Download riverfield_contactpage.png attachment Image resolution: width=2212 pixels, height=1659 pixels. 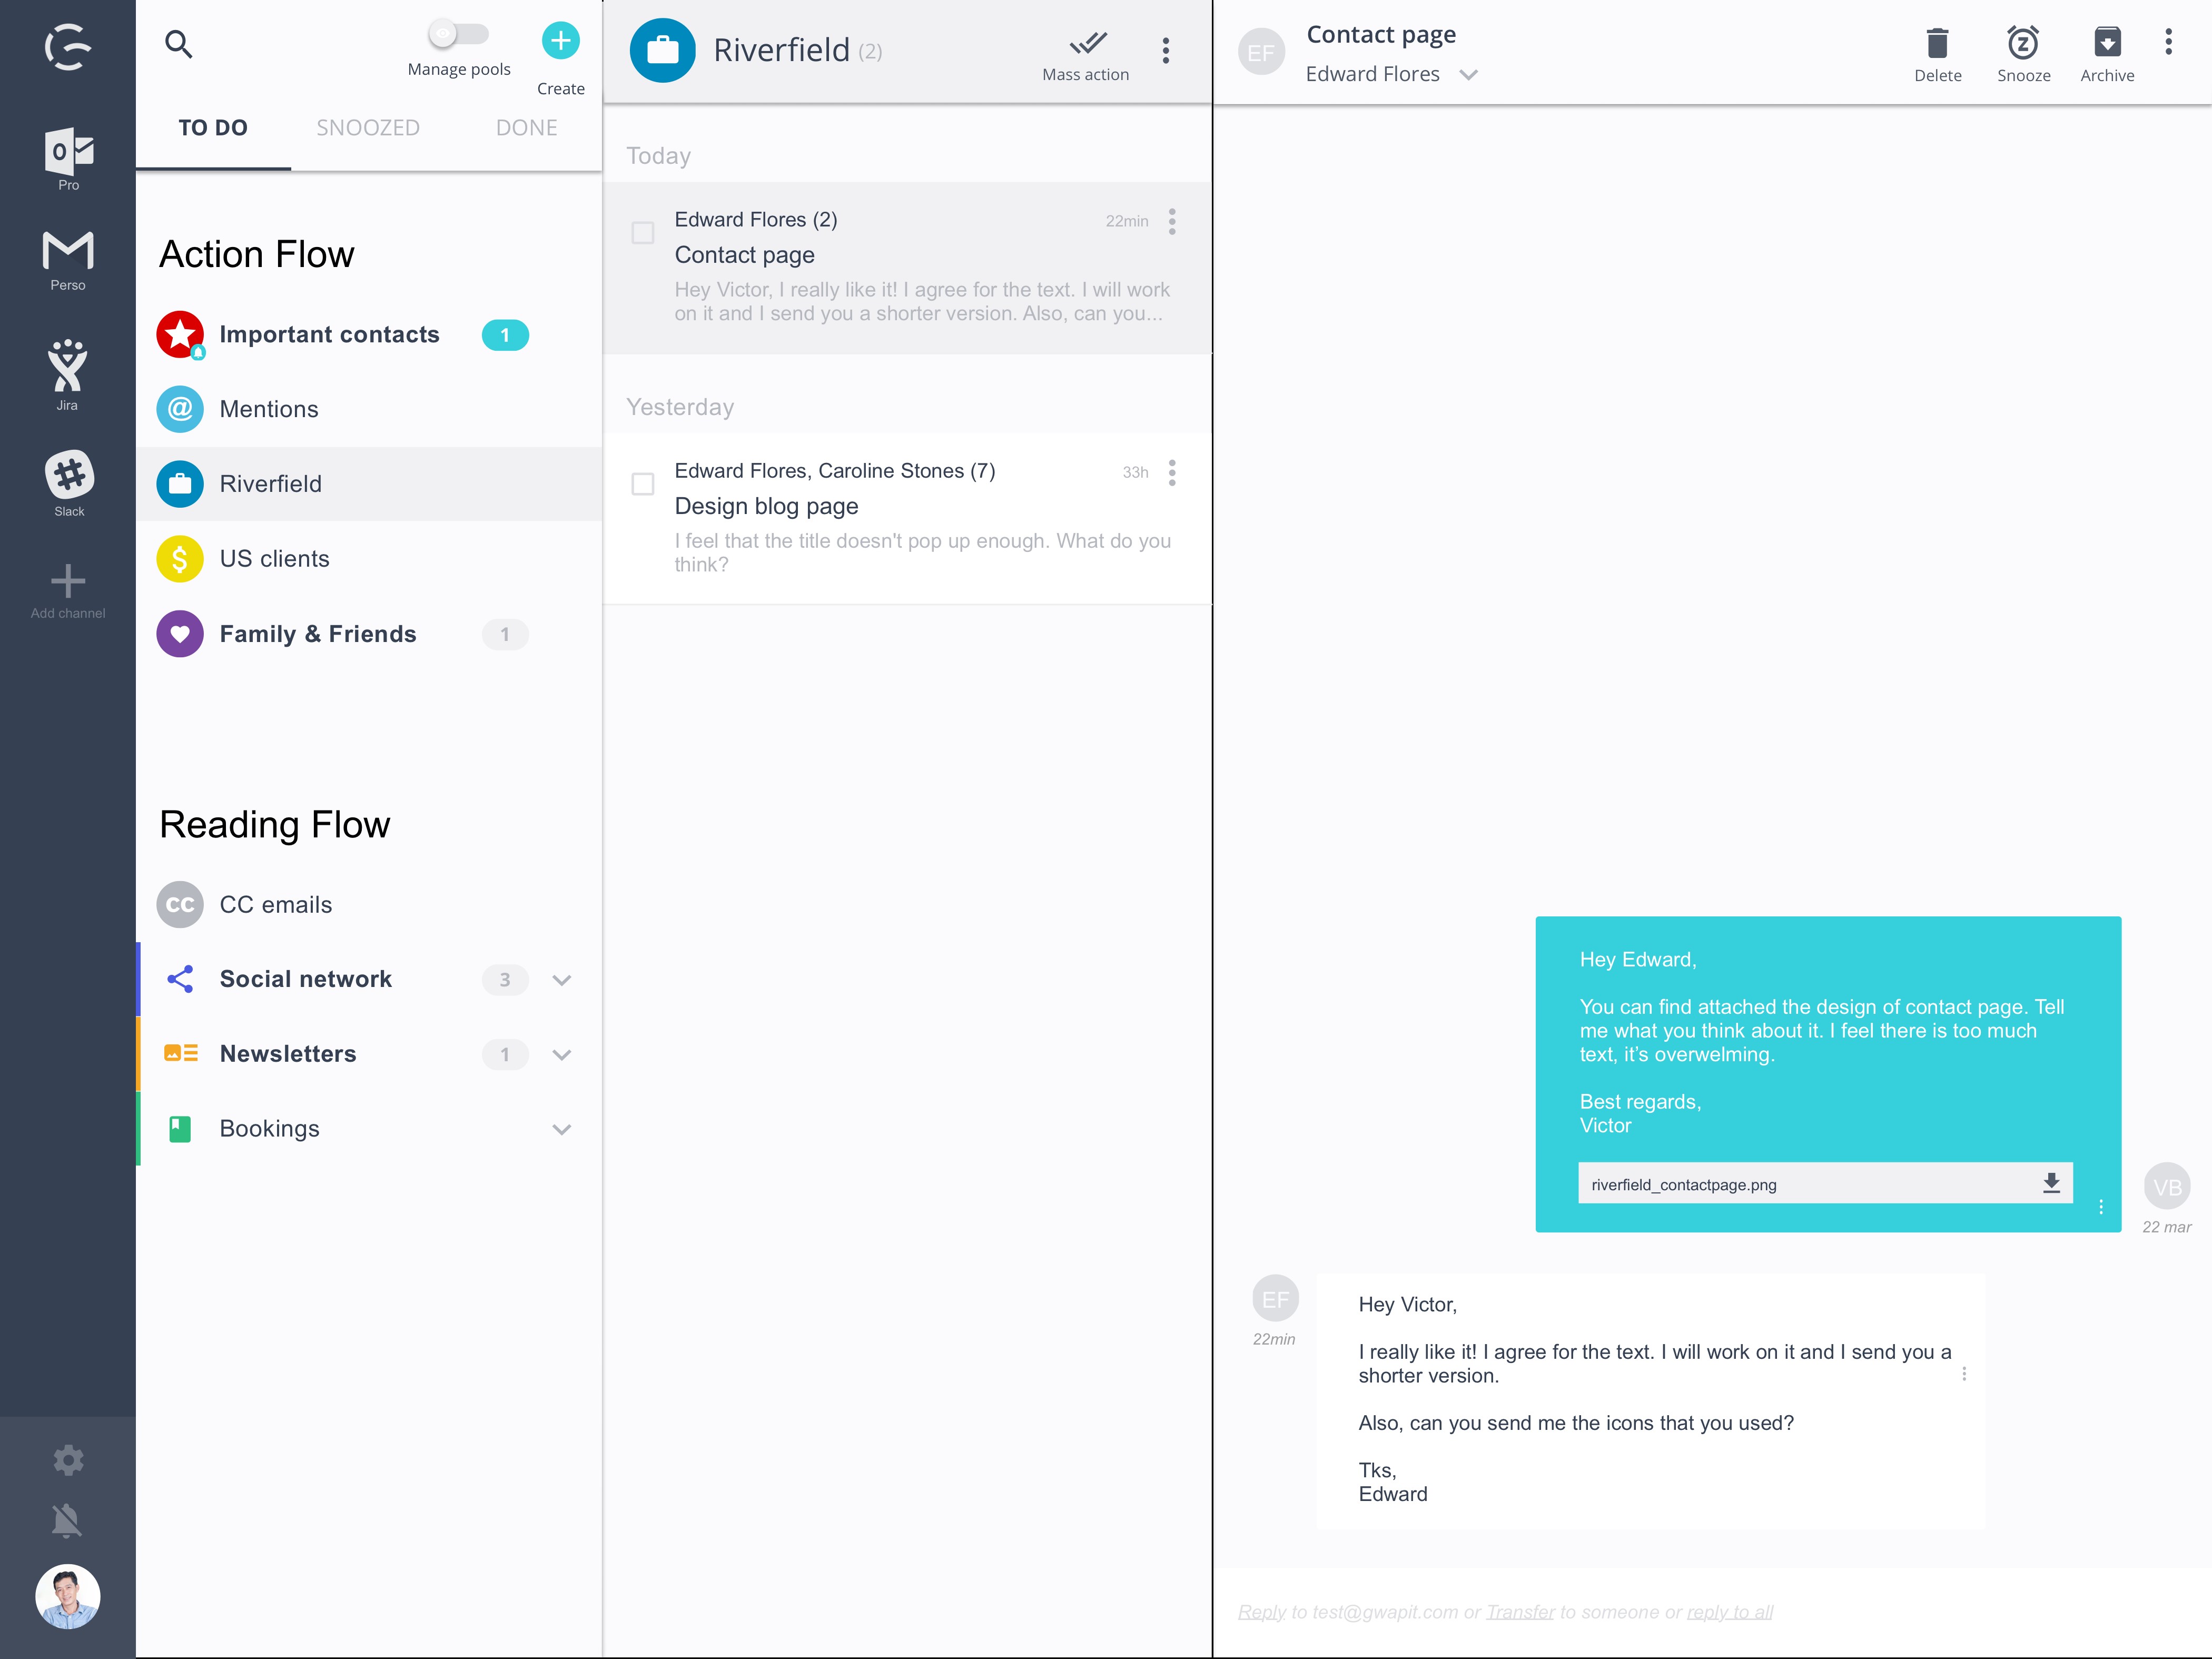(x=2051, y=1183)
